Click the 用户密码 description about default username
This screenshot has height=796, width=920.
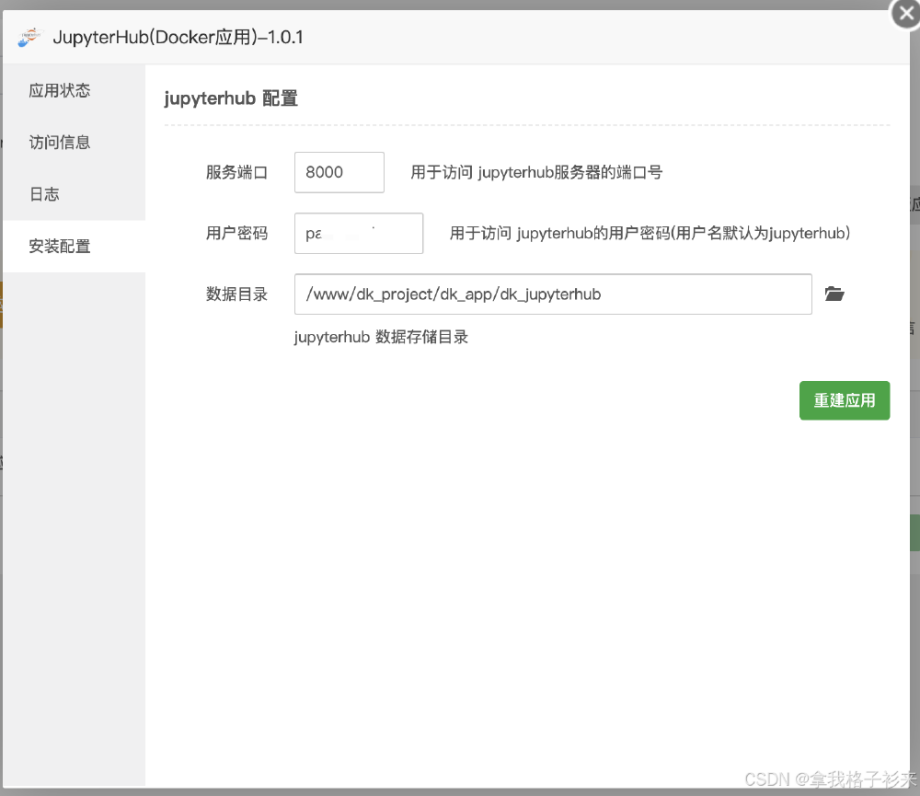[x=650, y=233]
